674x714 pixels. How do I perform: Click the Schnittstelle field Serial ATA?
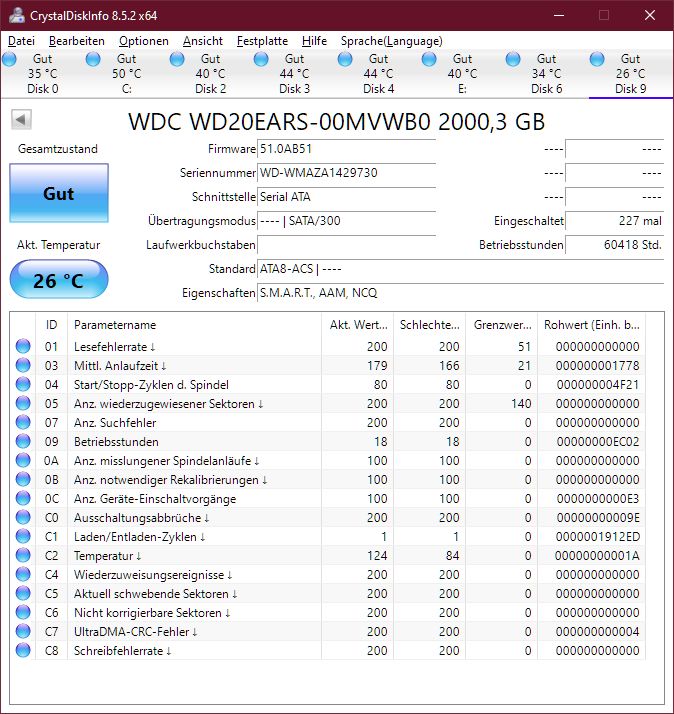point(346,197)
